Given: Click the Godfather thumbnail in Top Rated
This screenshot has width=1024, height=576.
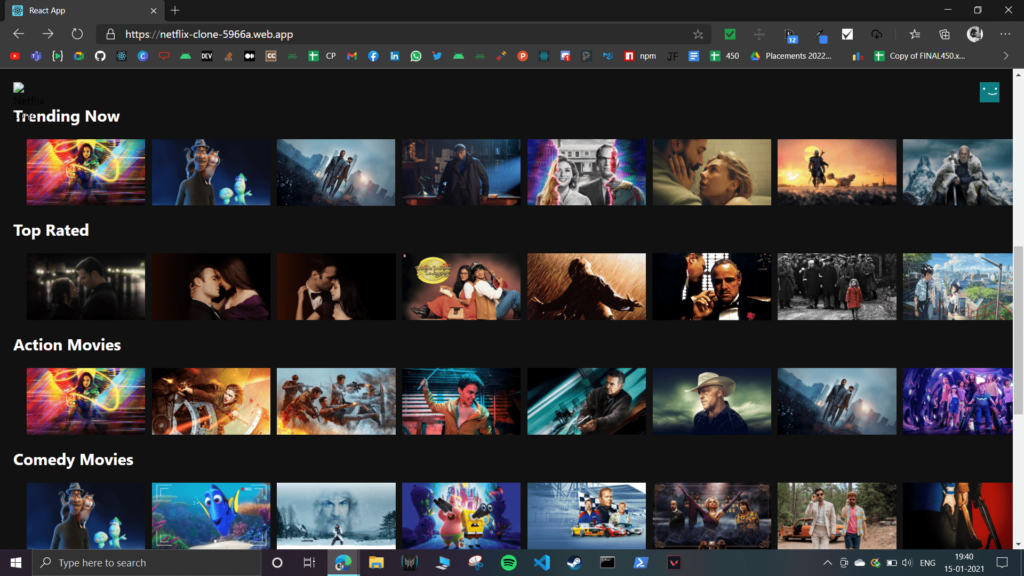Looking at the screenshot, I should point(712,287).
